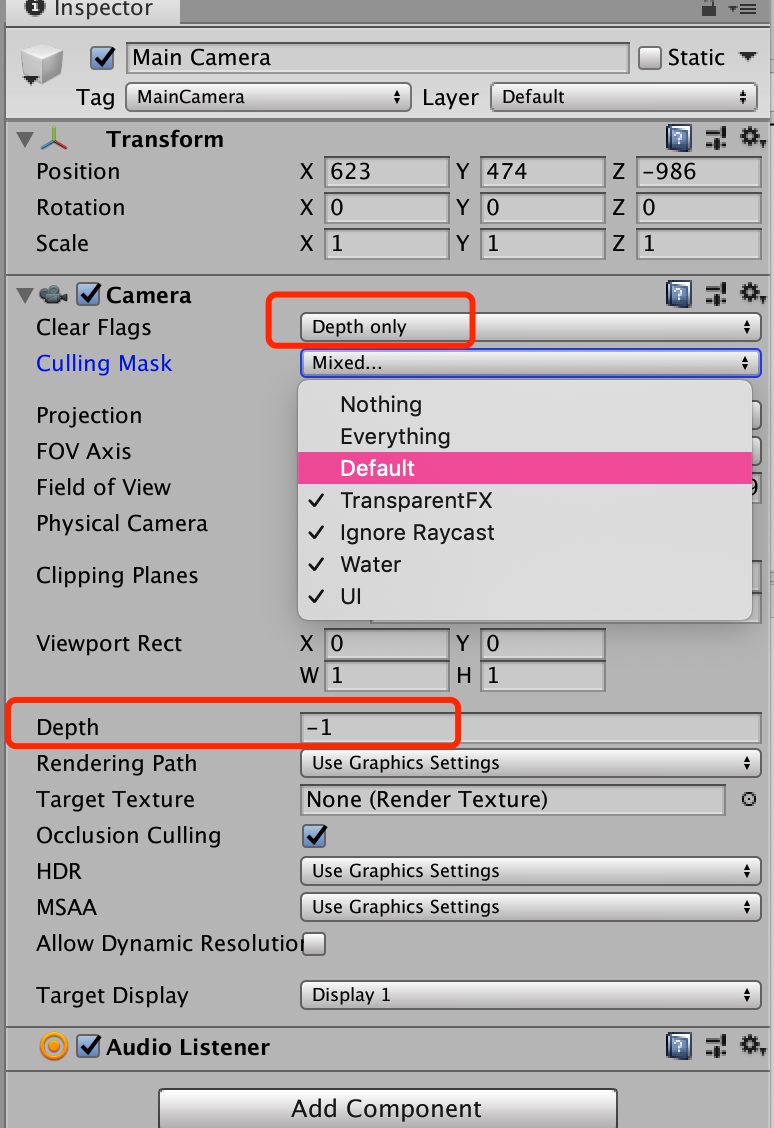Click the Position Z input field
Viewport: 774px width, 1128px height.
tap(699, 171)
